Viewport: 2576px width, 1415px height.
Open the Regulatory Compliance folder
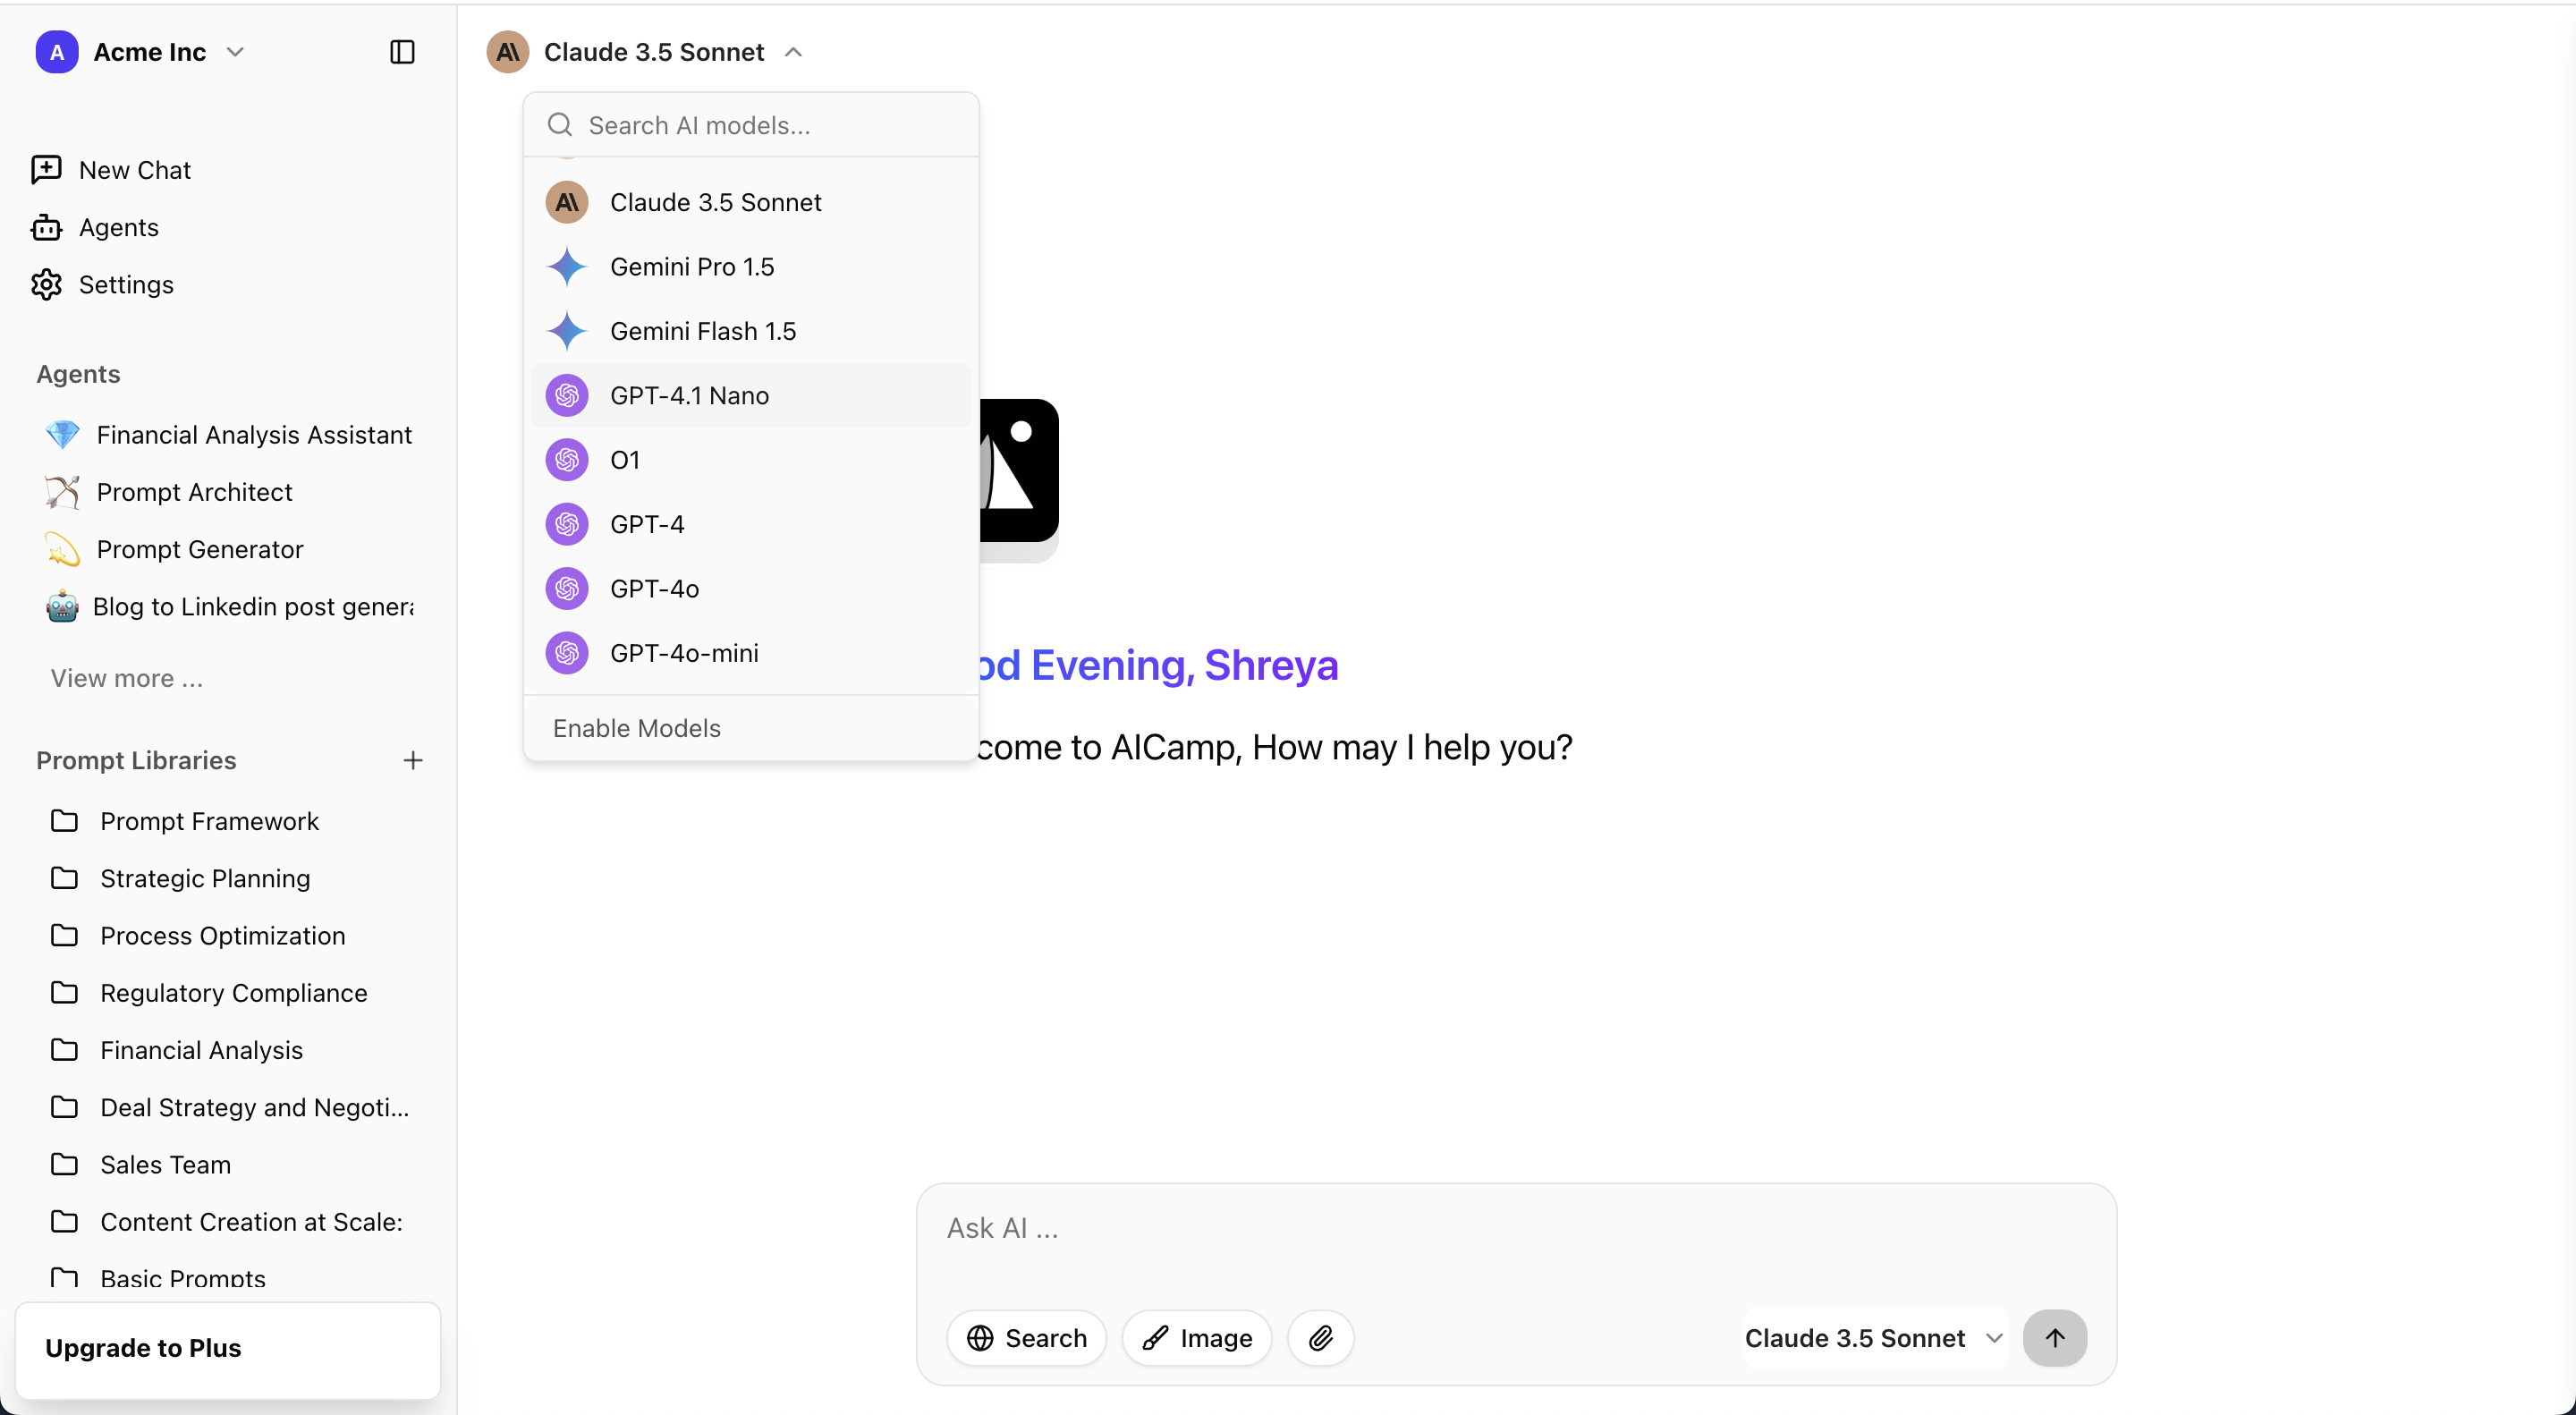pyautogui.click(x=233, y=992)
